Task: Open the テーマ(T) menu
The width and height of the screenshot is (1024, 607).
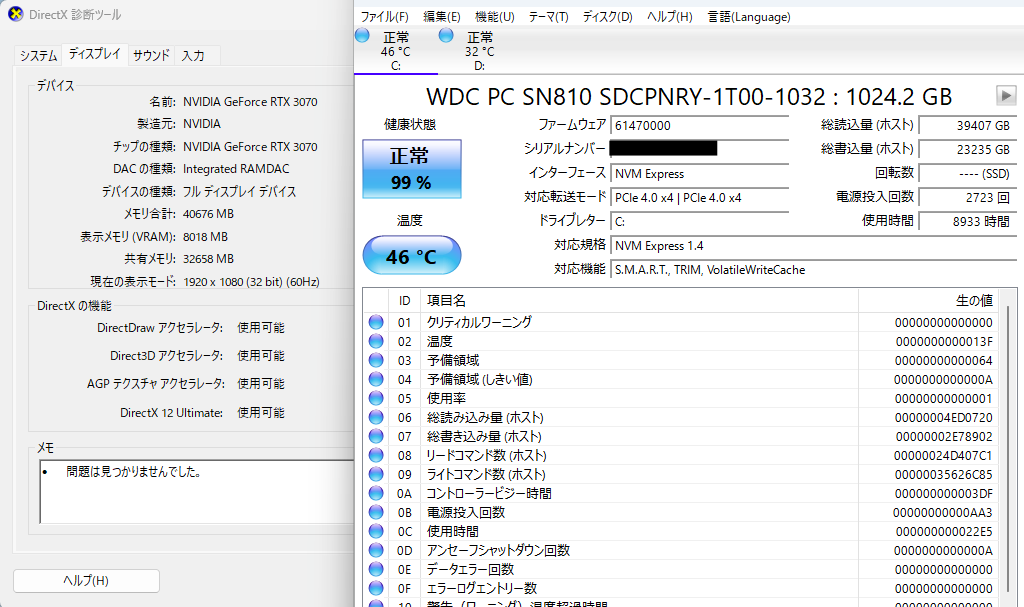Action: (549, 17)
